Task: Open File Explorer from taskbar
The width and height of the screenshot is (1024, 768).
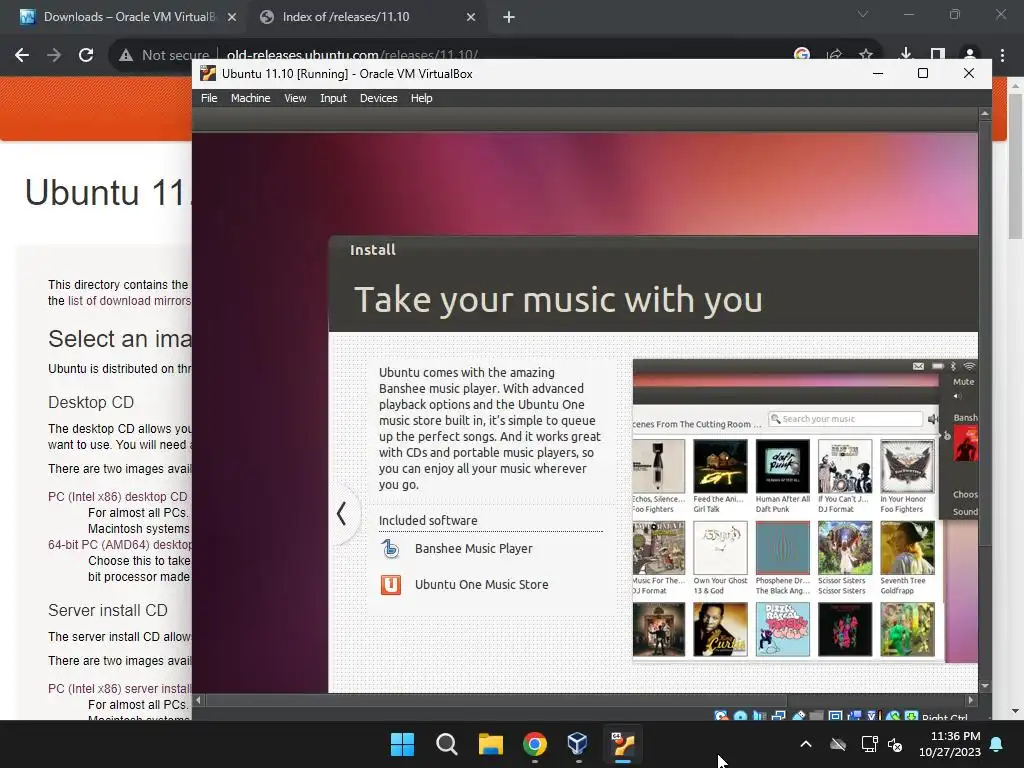Action: [490, 744]
